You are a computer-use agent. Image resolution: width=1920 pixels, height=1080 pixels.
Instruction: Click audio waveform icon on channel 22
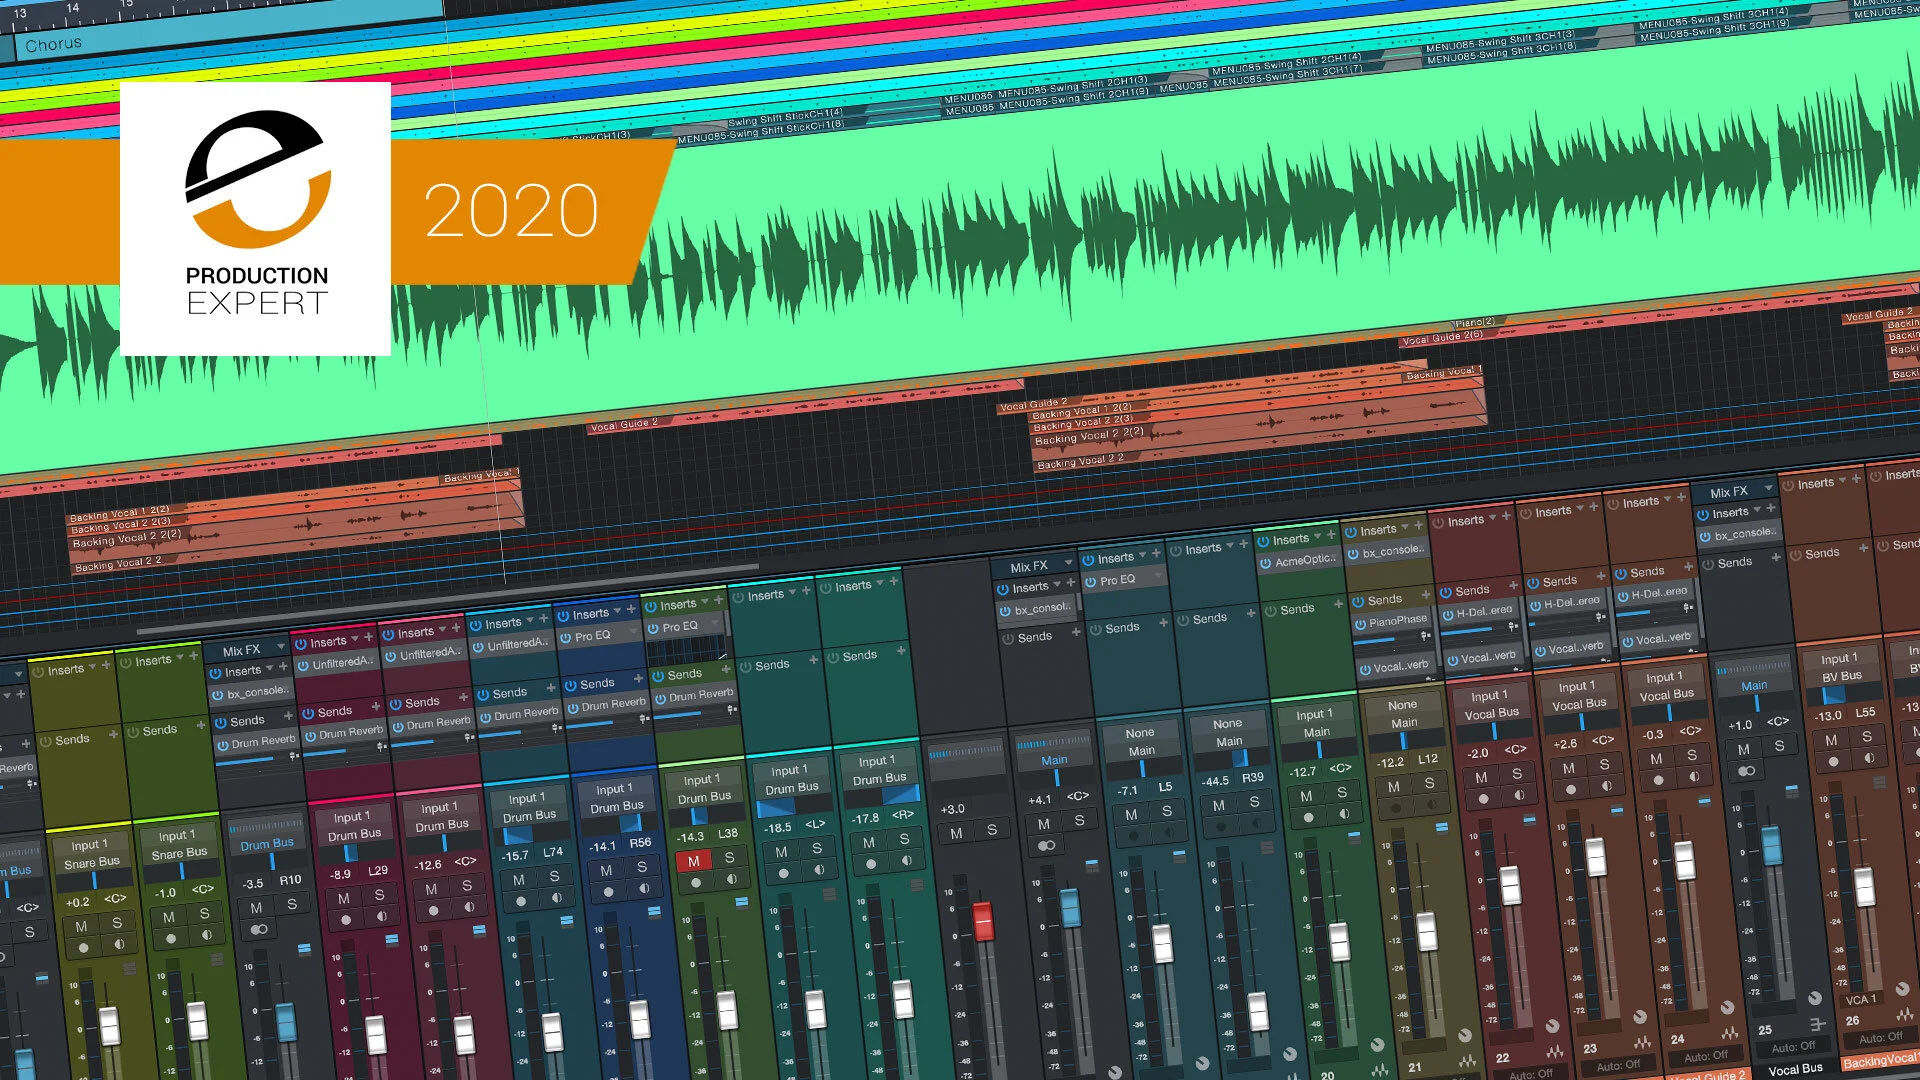[1554, 1052]
